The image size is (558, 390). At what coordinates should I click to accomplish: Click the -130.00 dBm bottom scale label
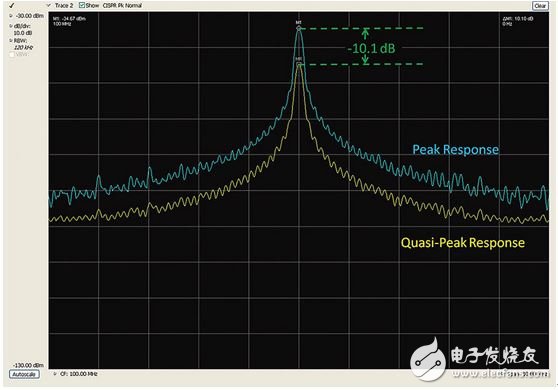(28, 365)
